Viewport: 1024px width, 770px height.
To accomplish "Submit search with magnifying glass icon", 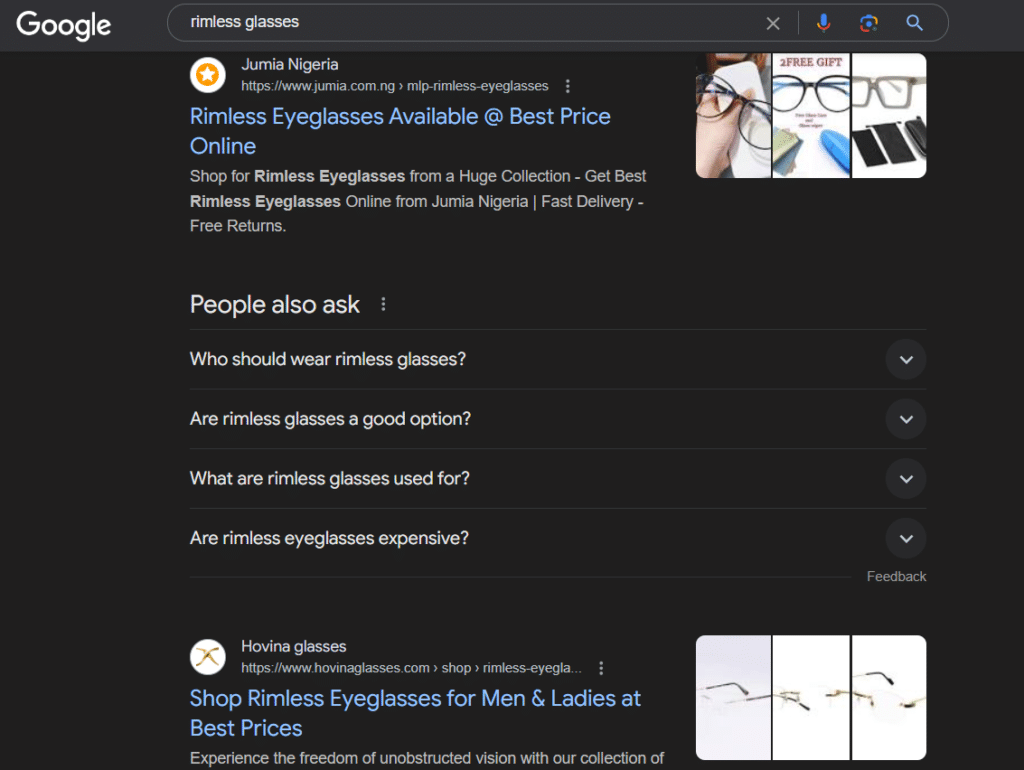I will coord(914,23).
